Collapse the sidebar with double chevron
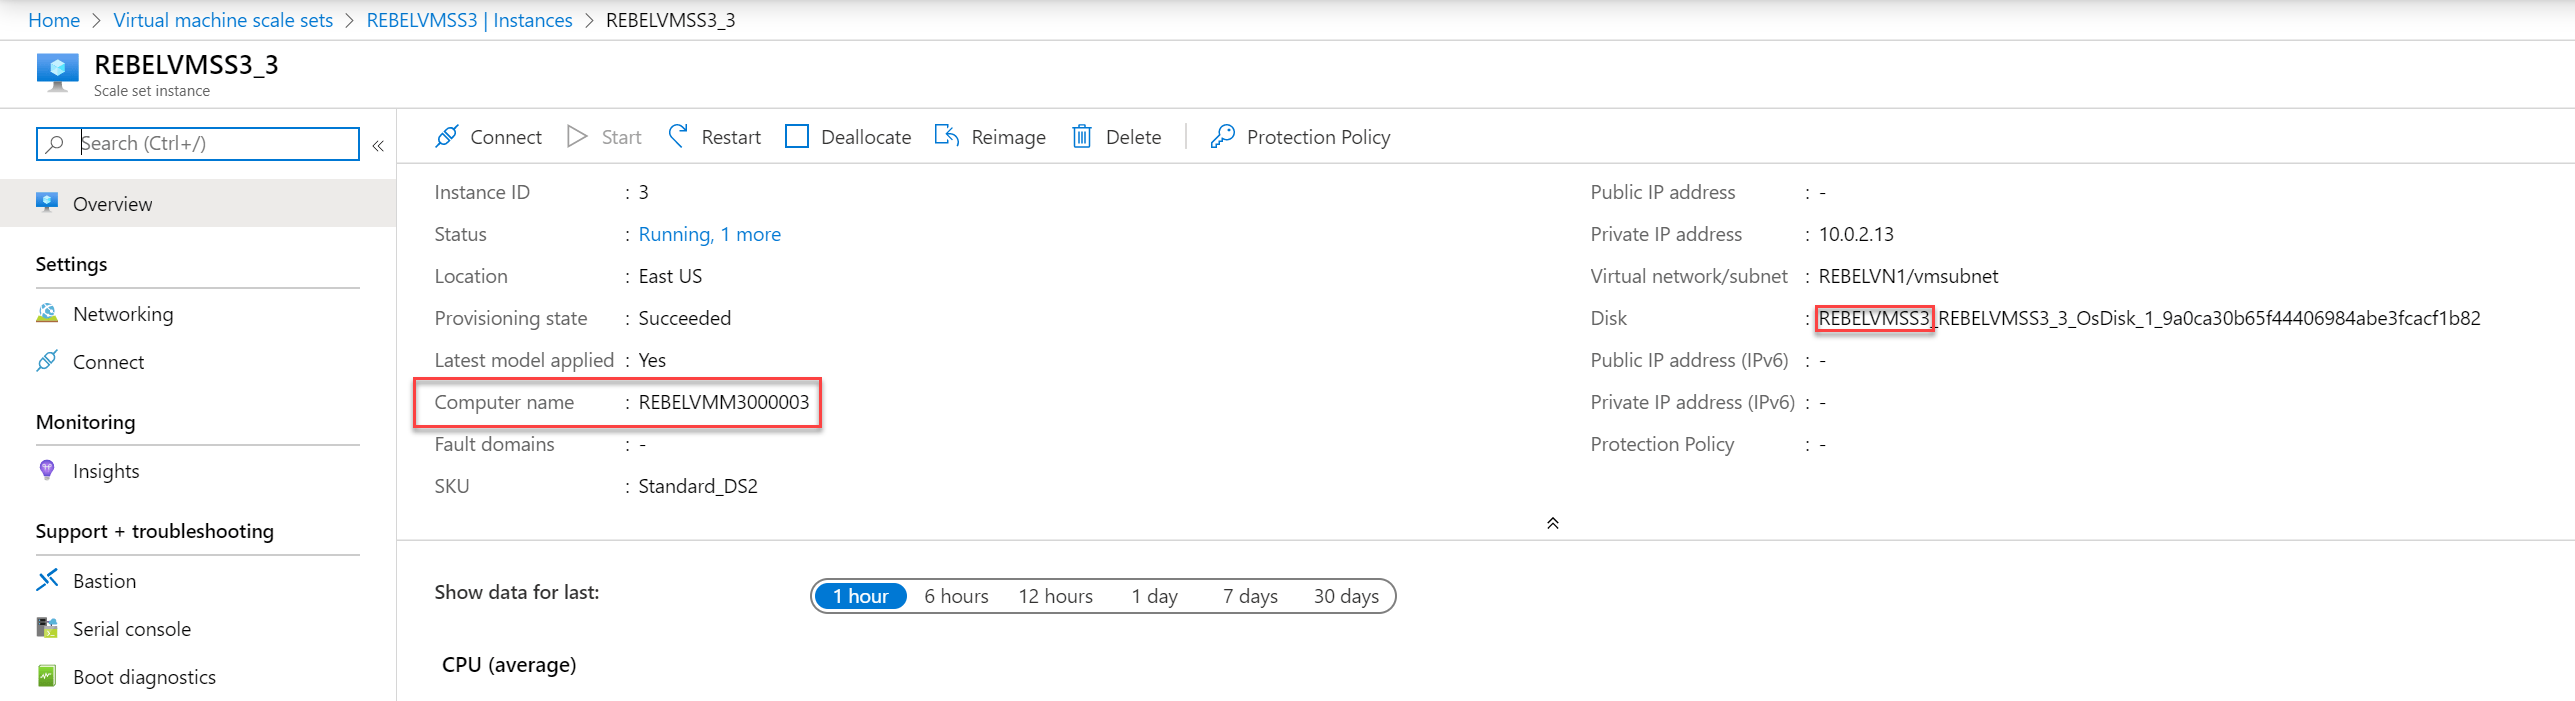 (x=378, y=146)
